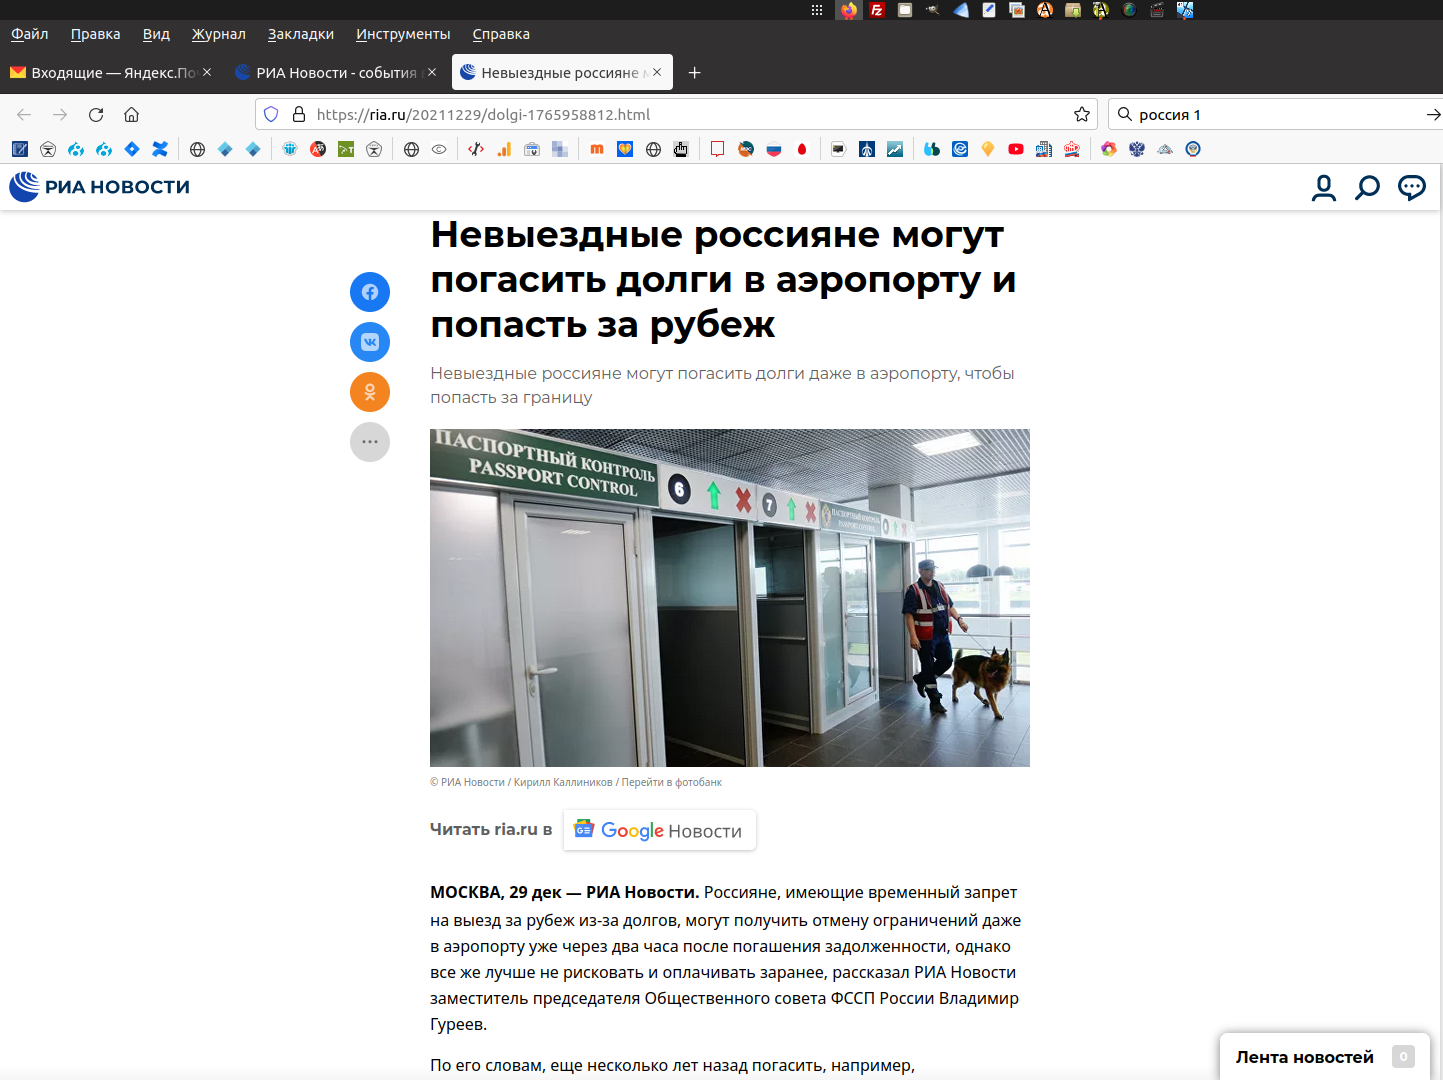Open more sharing options (three dots)
This screenshot has width=1443, height=1080.
coord(370,442)
